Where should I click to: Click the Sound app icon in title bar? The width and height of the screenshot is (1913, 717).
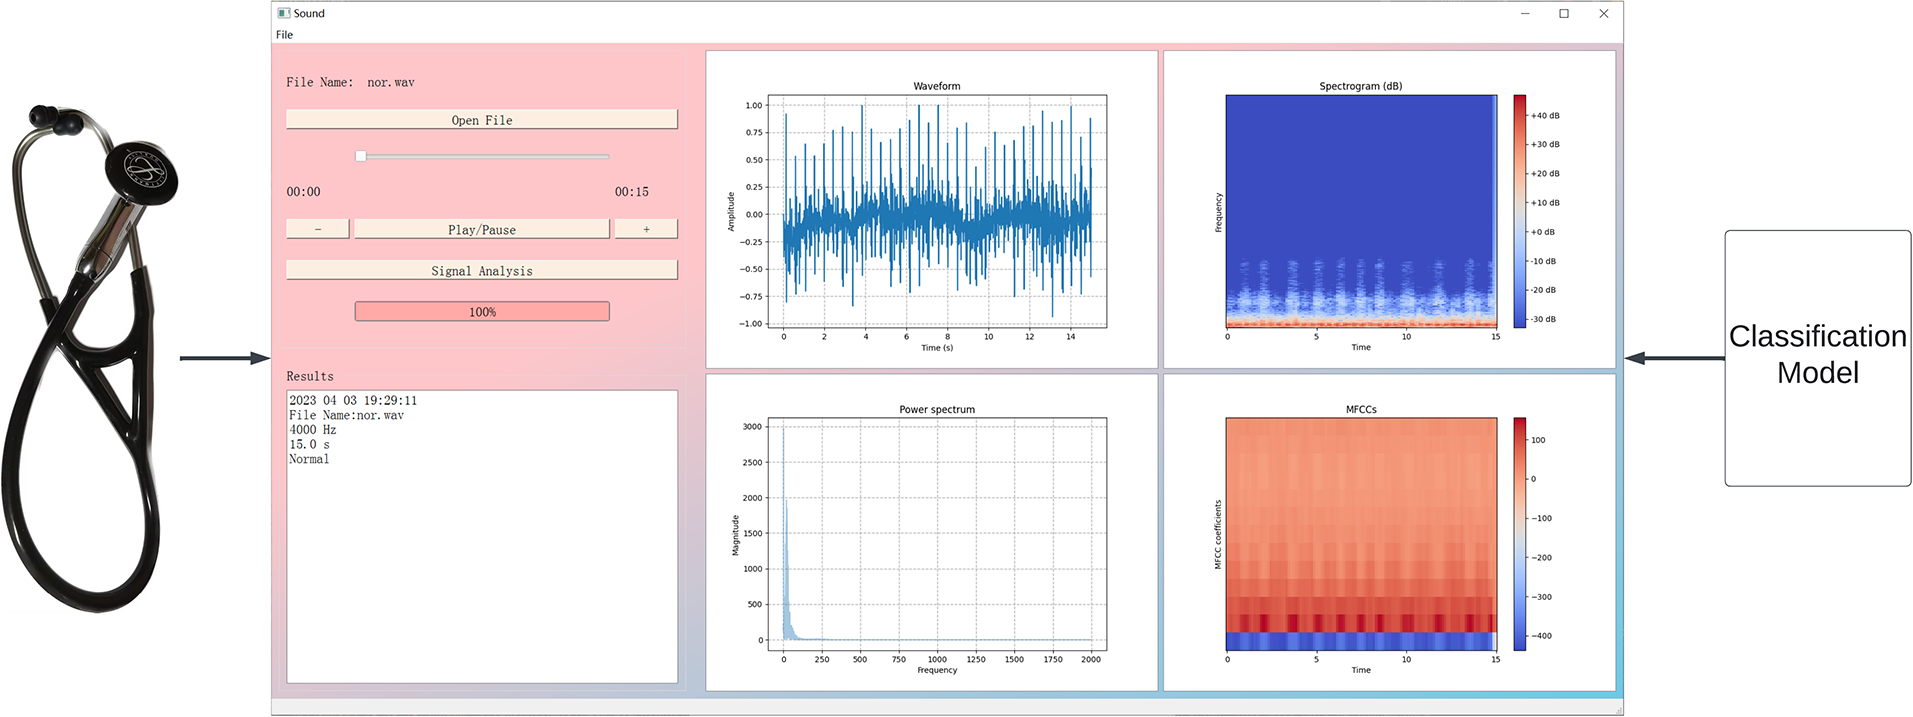[x=284, y=13]
